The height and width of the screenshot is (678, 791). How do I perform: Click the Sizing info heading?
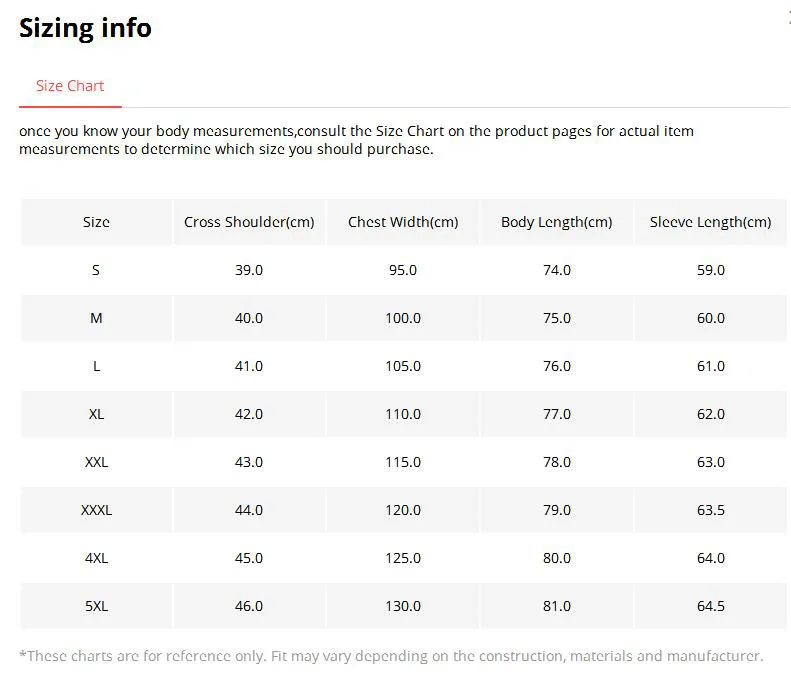pos(85,28)
